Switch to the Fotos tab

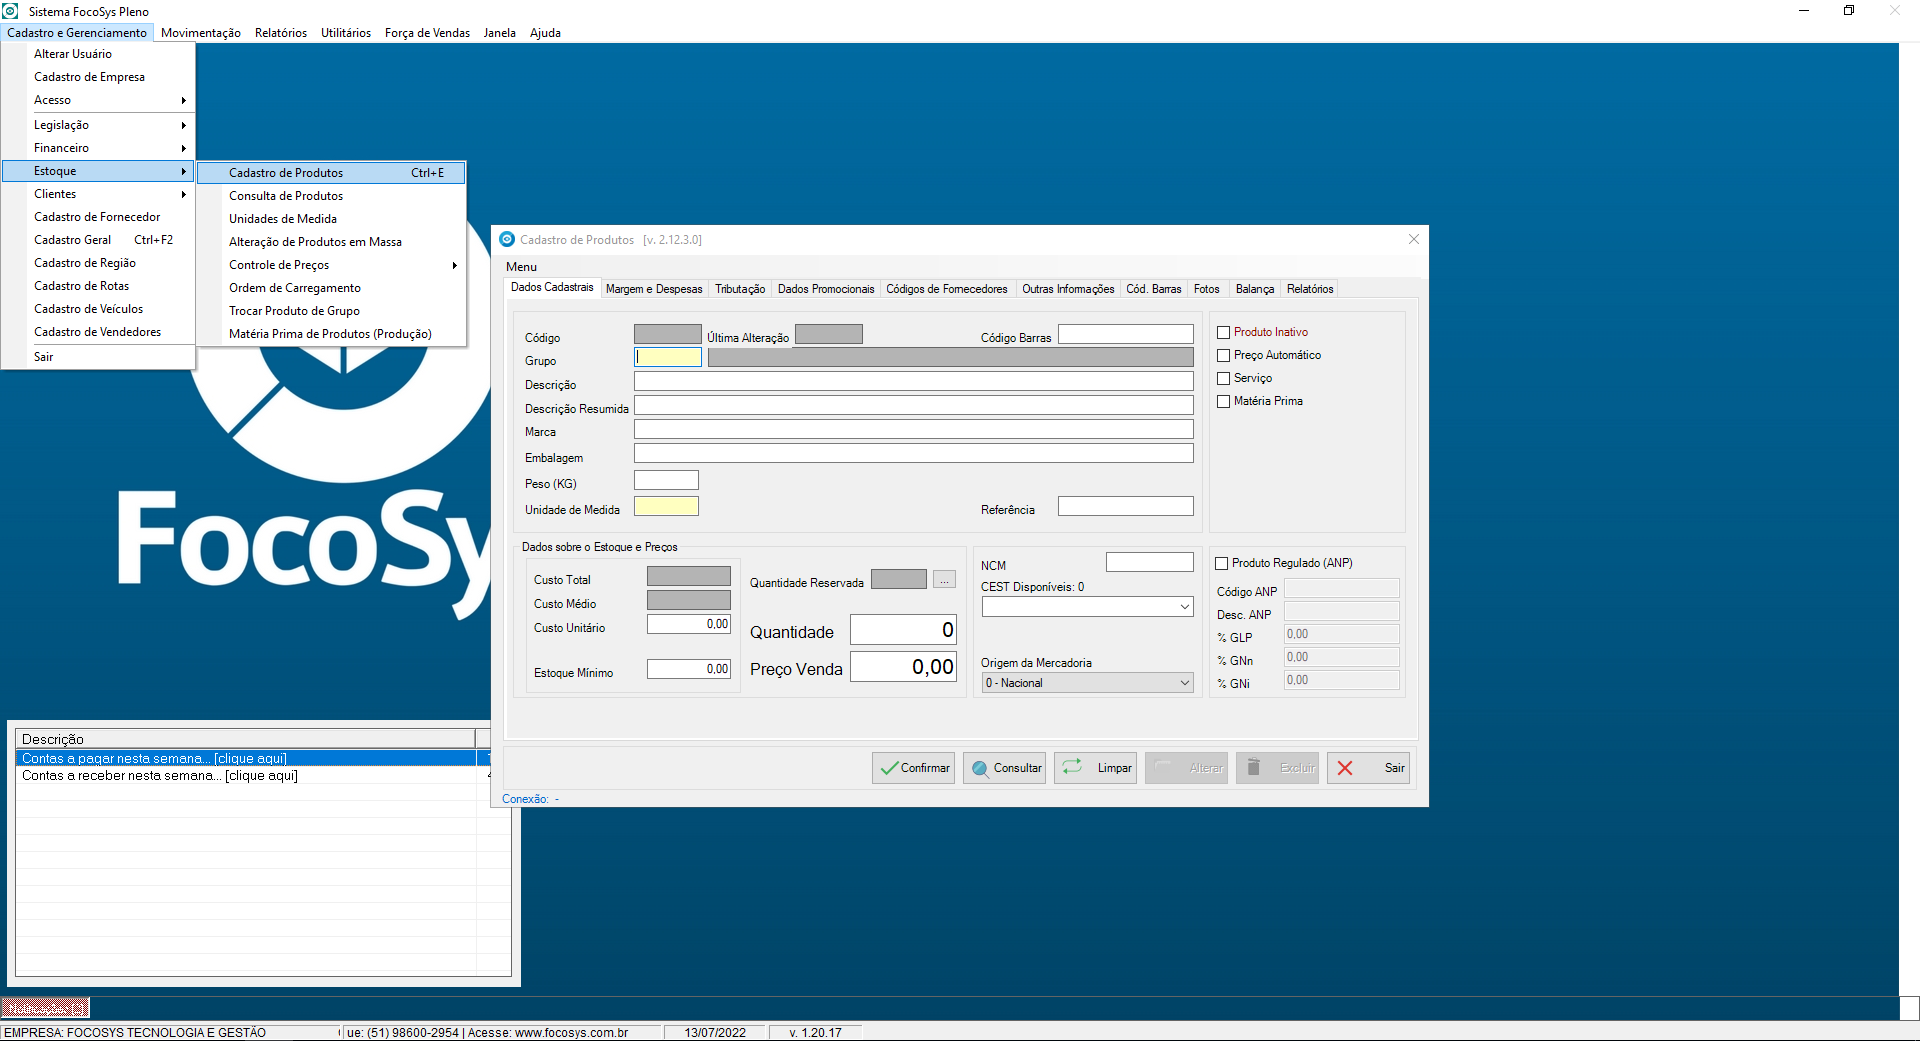click(1207, 289)
